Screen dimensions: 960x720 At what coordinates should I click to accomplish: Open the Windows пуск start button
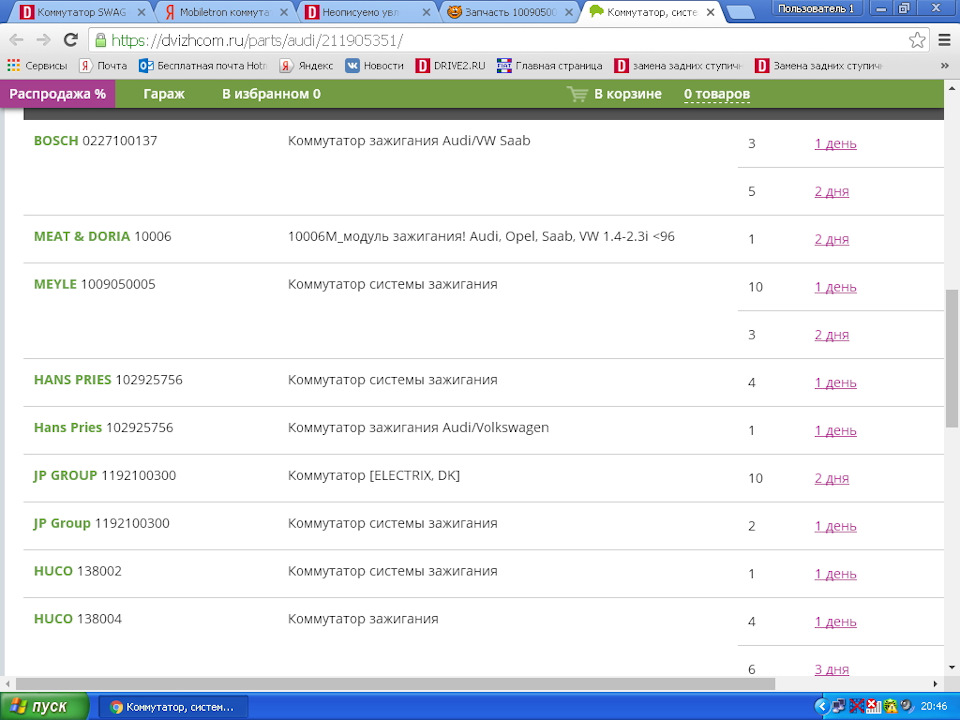[x=44, y=707]
